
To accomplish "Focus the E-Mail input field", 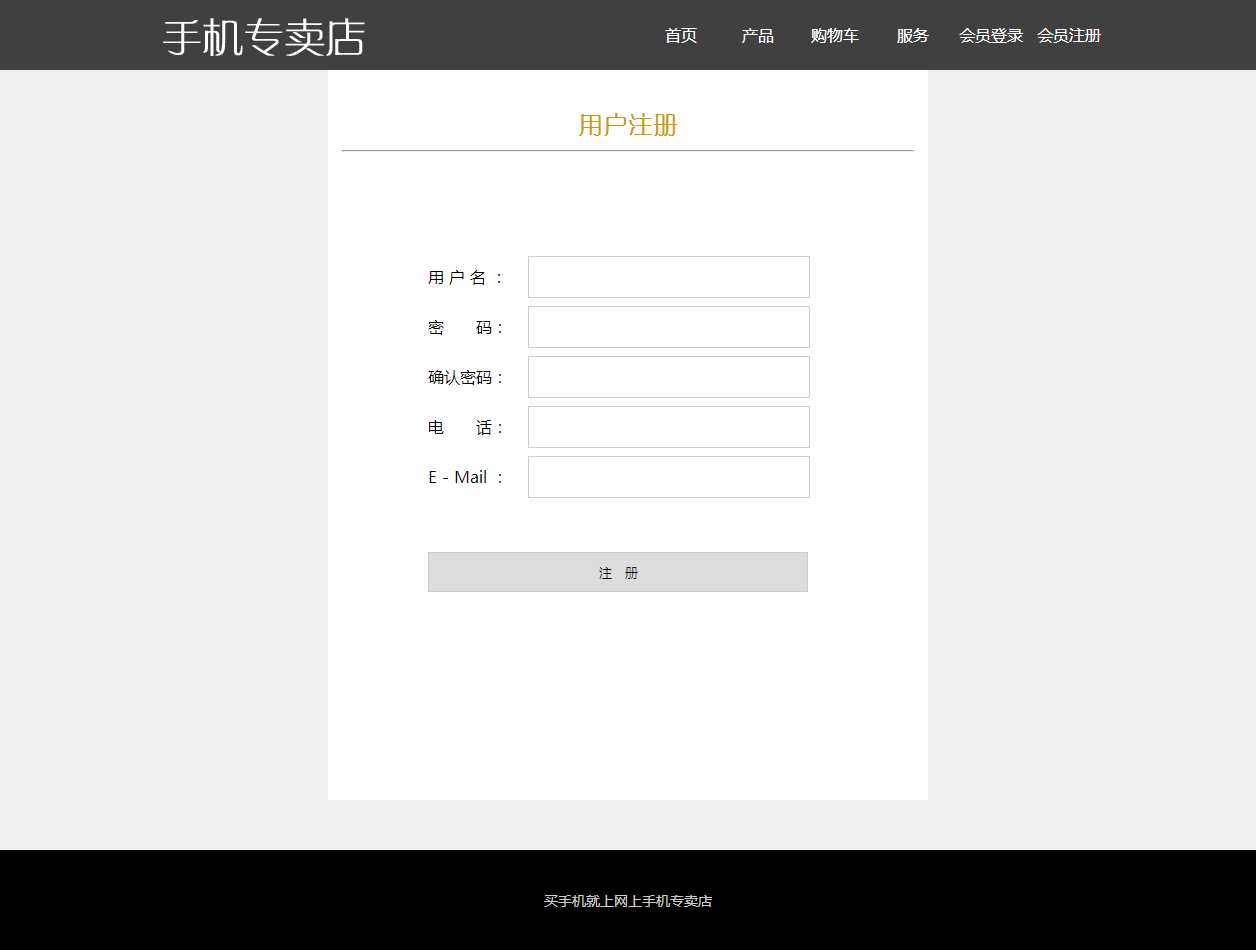I will [x=668, y=477].
